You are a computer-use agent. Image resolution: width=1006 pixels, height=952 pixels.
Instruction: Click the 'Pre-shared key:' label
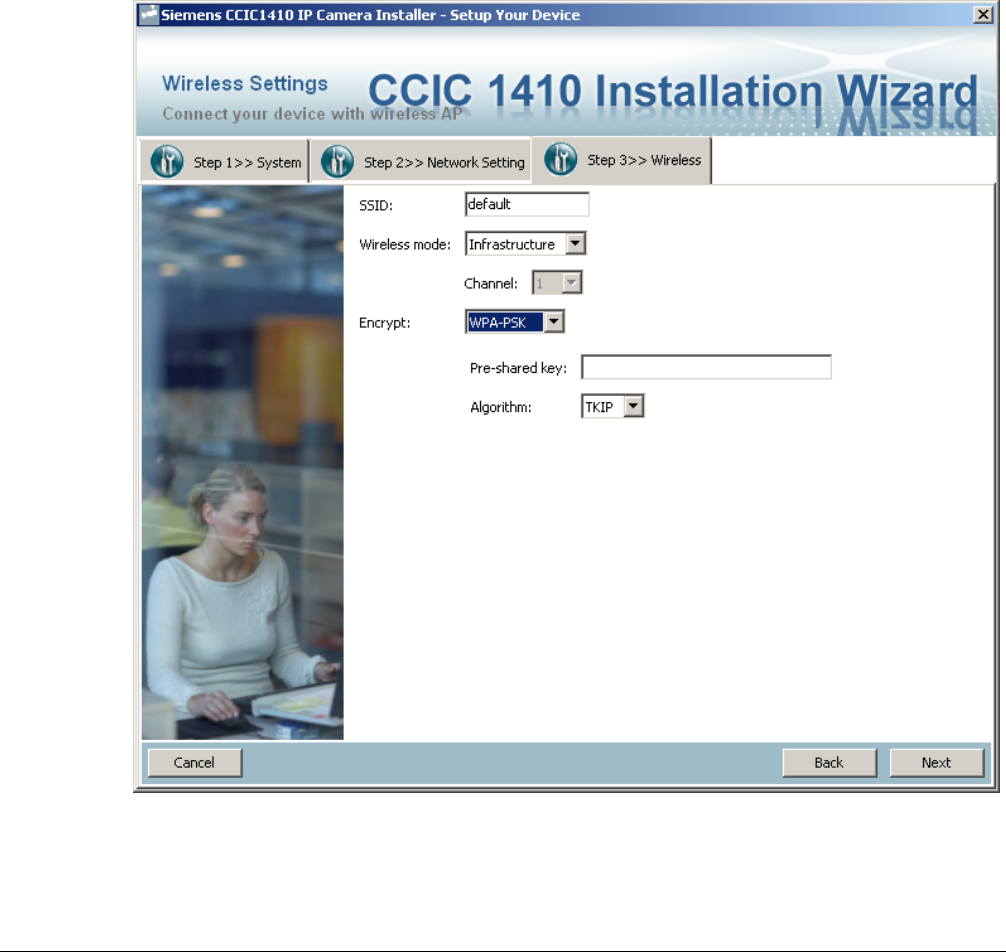(518, 368)
